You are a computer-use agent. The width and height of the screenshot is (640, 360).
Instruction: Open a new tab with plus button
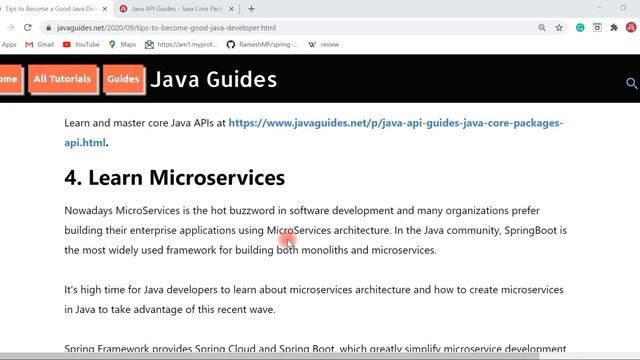click(x=251, y=9)
